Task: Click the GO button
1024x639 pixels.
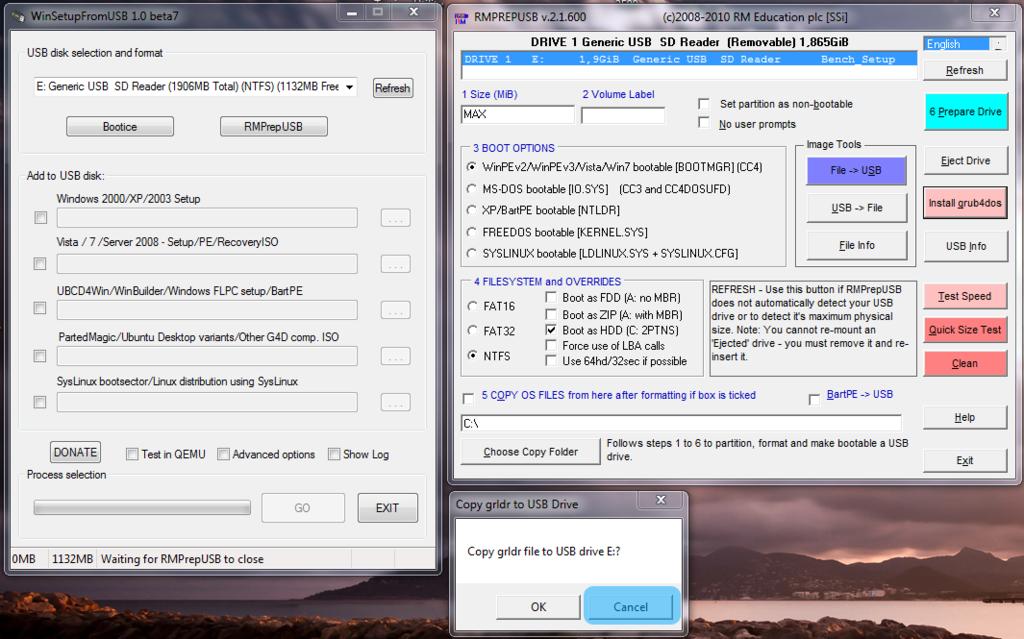Action: point(302,508)
